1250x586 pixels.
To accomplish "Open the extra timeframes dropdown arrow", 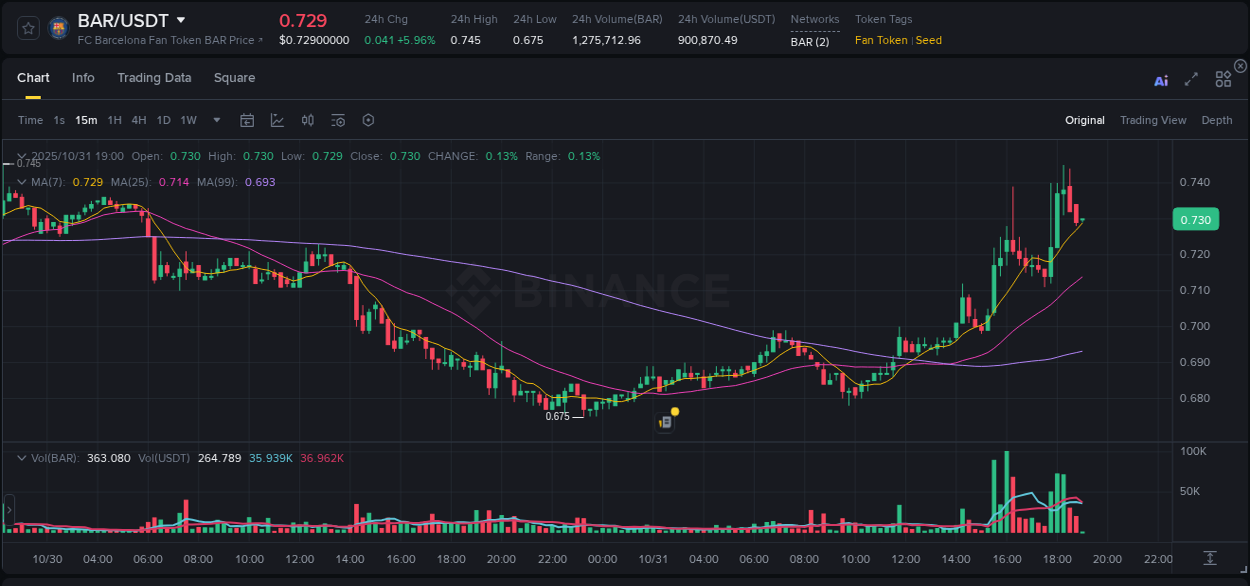I will [x=215, y=120].
